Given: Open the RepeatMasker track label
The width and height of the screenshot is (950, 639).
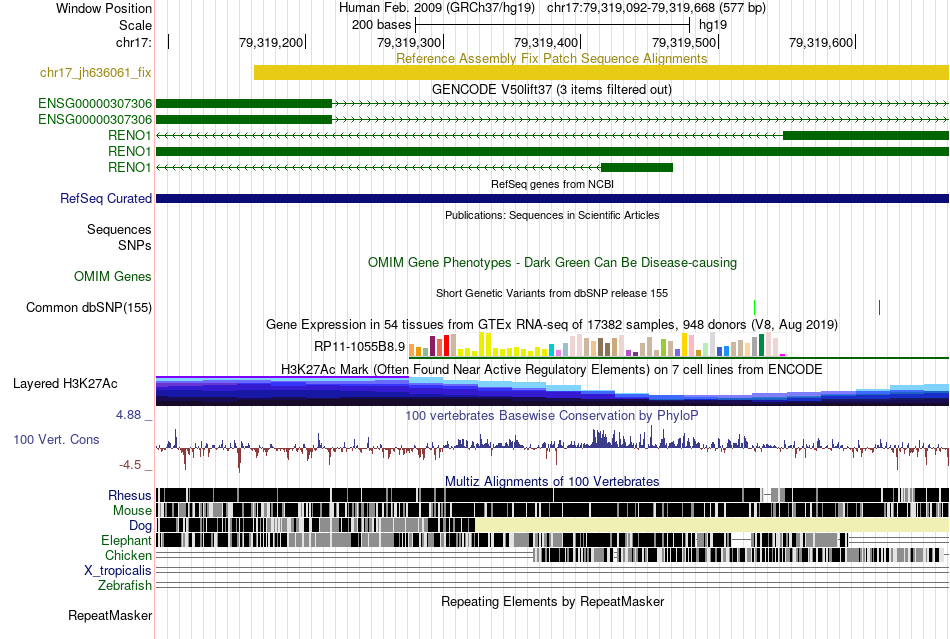Looking at the screenshot, I should pos(110,616).
